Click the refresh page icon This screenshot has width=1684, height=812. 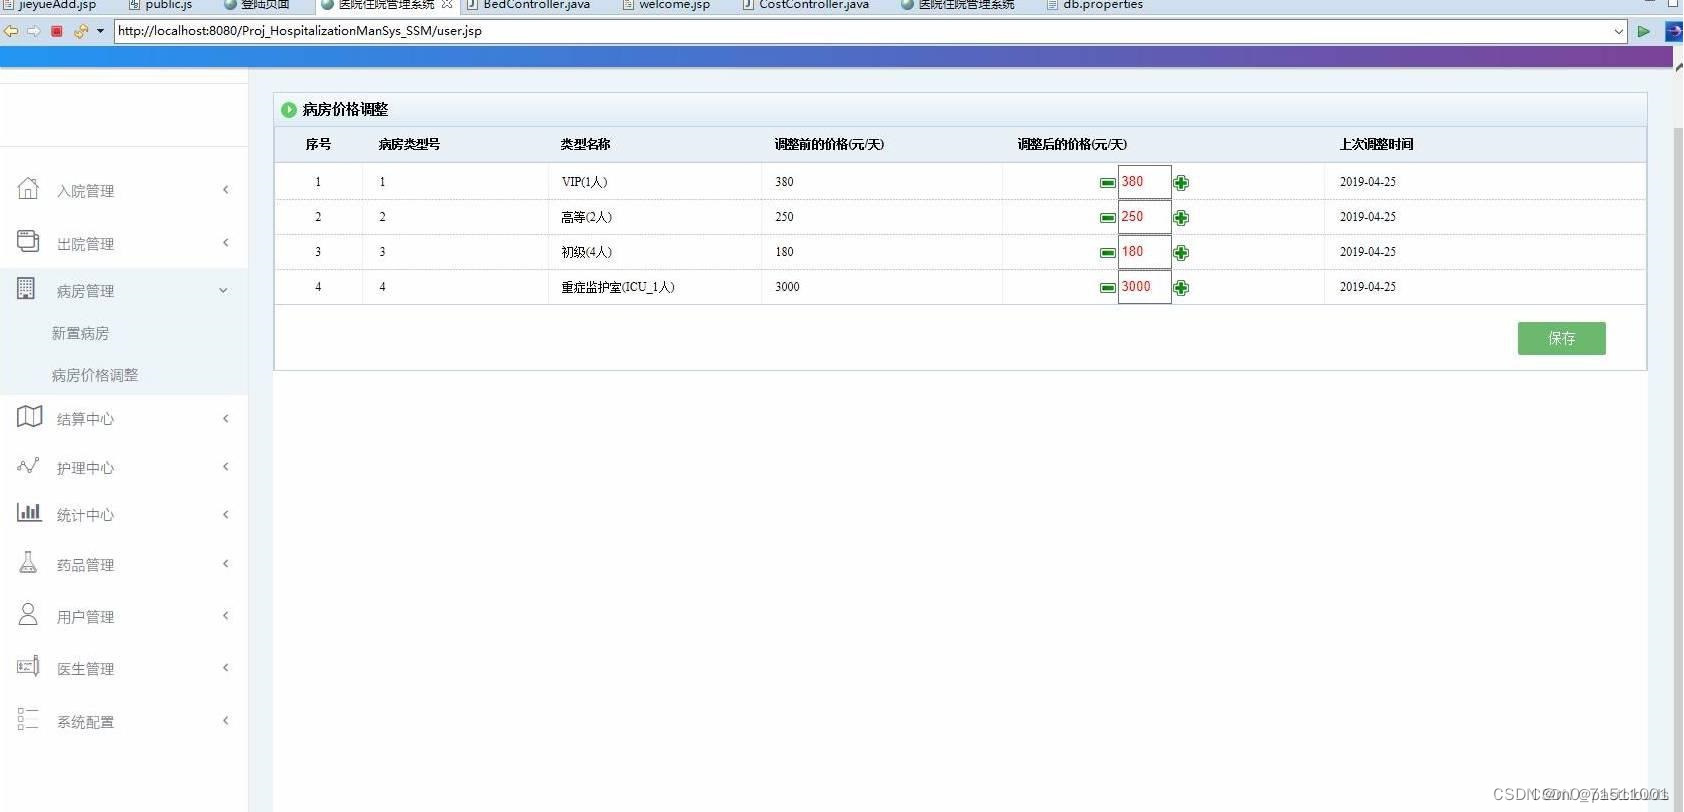81,31
